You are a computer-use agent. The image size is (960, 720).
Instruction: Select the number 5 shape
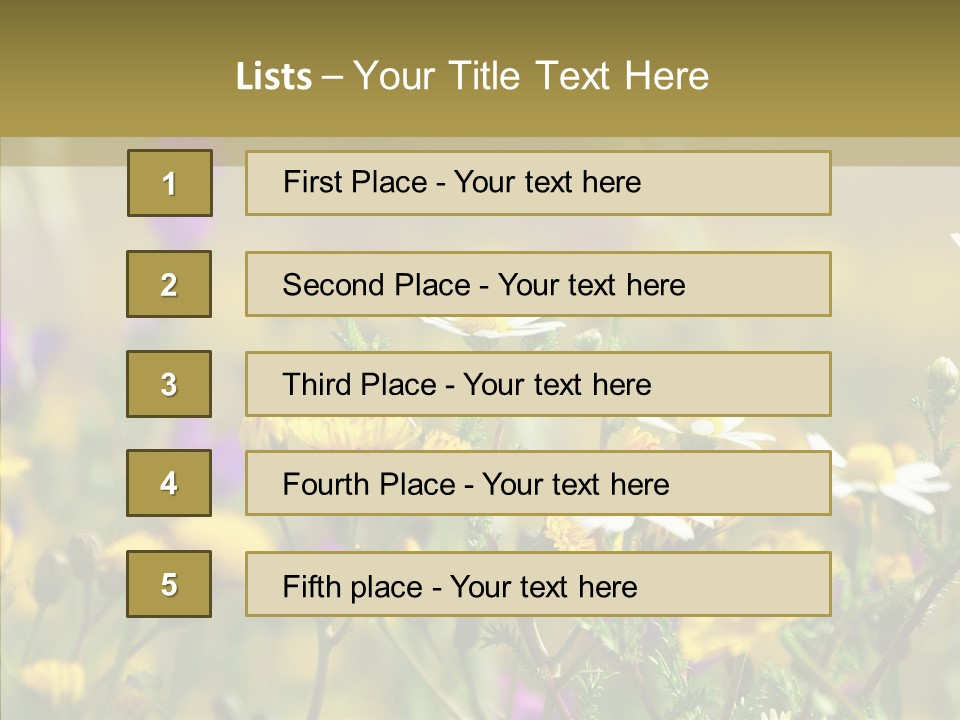tap(169, 584)
